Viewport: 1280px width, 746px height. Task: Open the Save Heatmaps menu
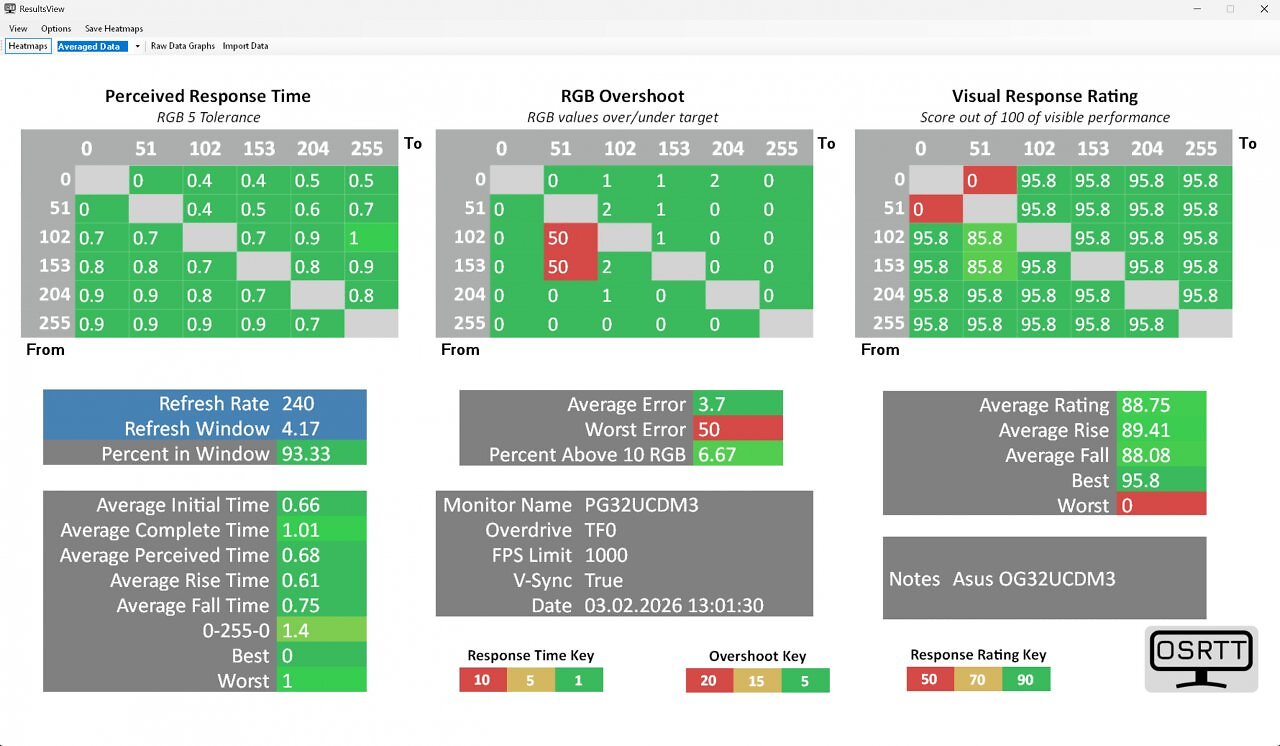(114, 29)
